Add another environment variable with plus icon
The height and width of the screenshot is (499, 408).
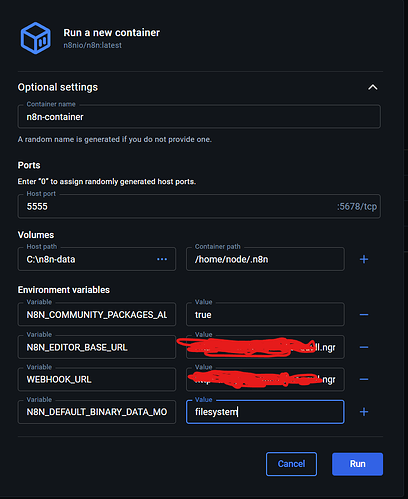[x=364, y=412]
